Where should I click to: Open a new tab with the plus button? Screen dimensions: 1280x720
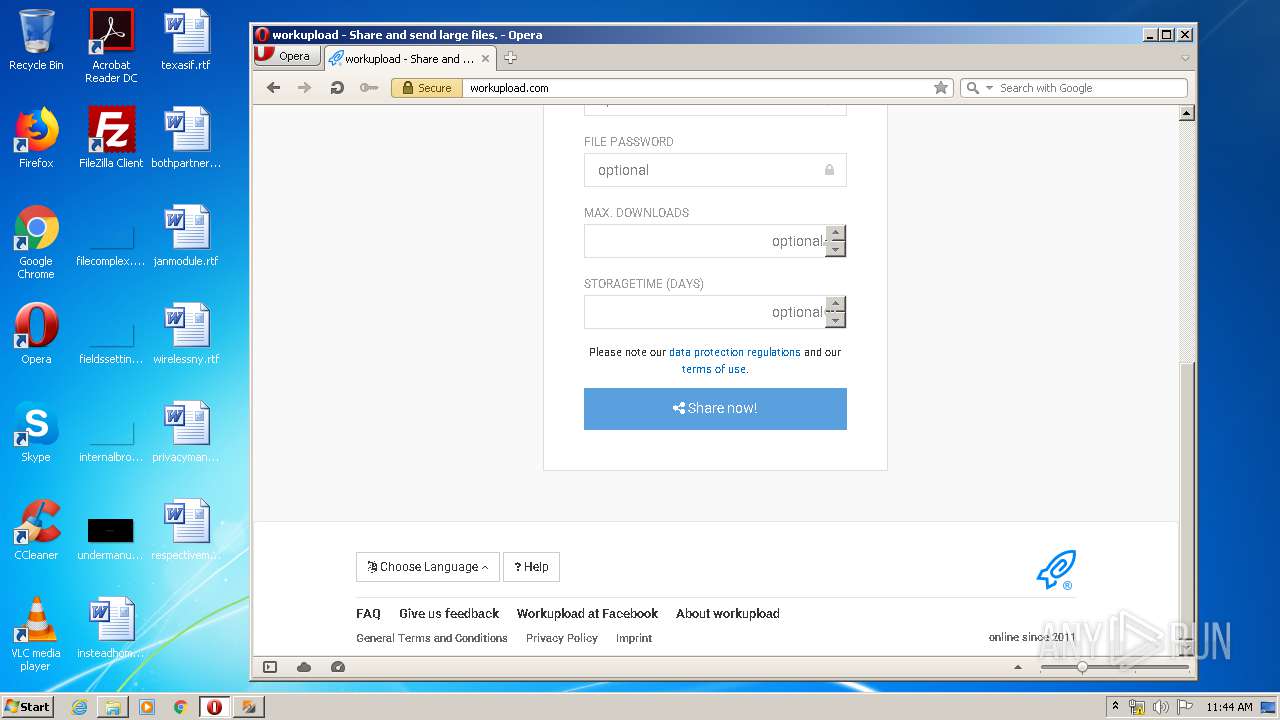click(x=510, y=58)
